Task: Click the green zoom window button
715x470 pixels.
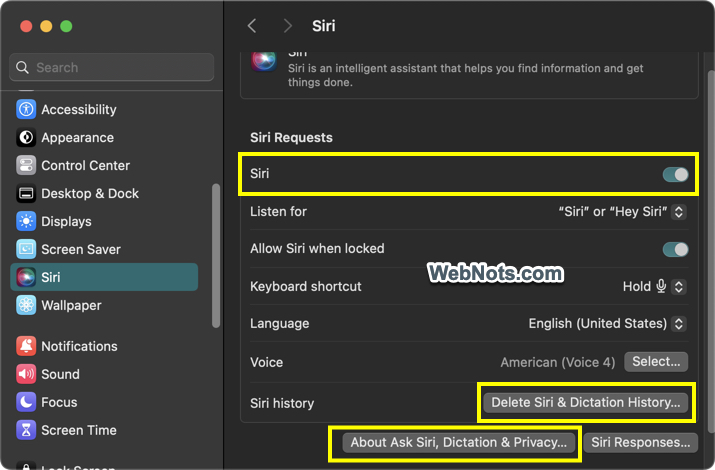Action: [66, 26]
